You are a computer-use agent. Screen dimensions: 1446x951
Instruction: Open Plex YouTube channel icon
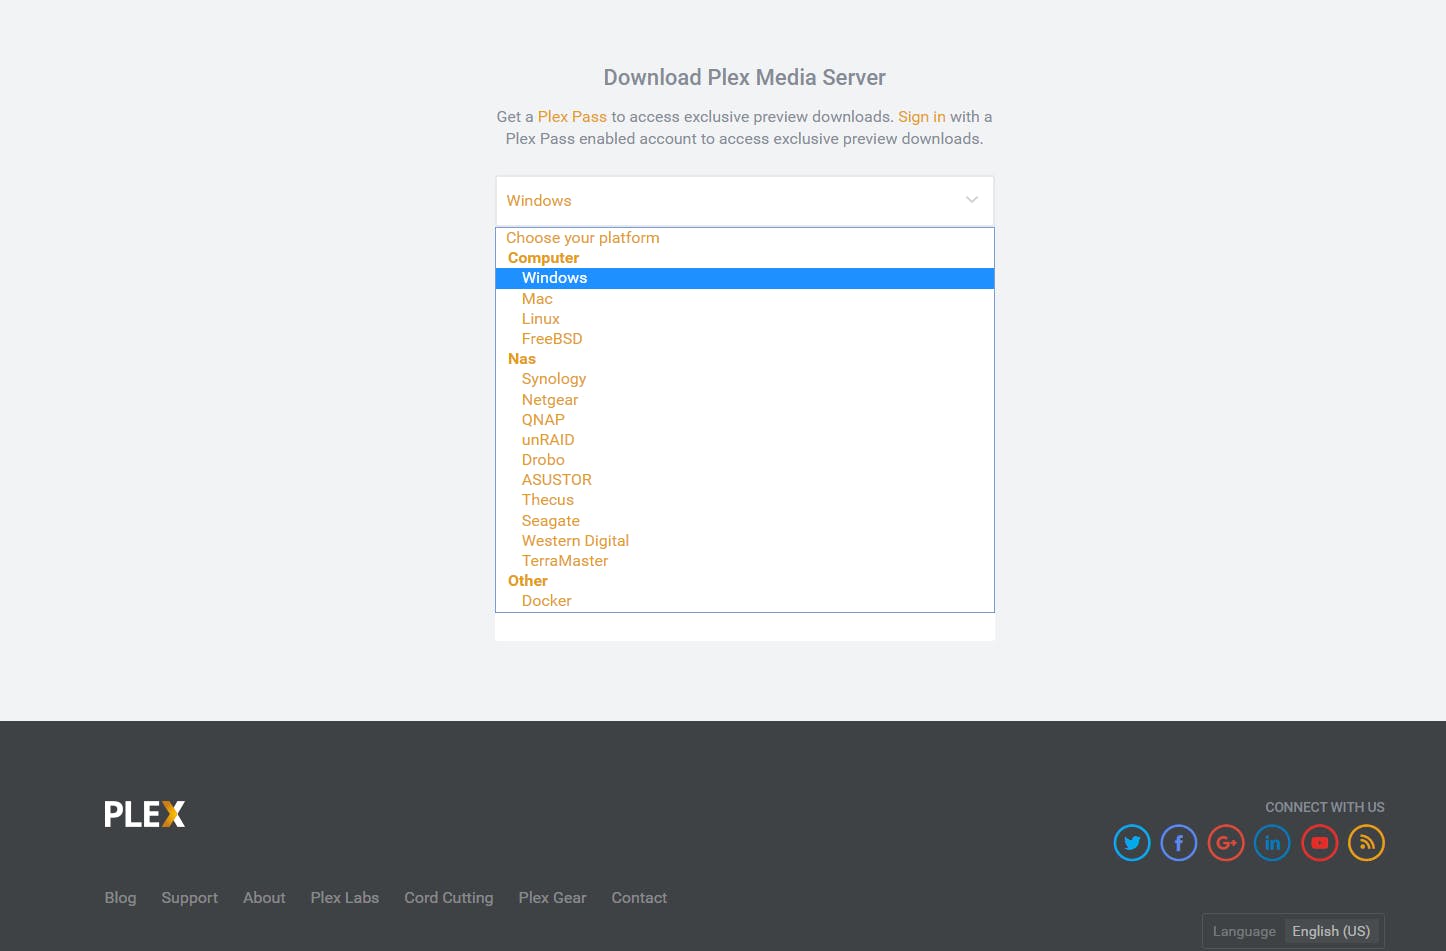click(x=1320, y=843)
